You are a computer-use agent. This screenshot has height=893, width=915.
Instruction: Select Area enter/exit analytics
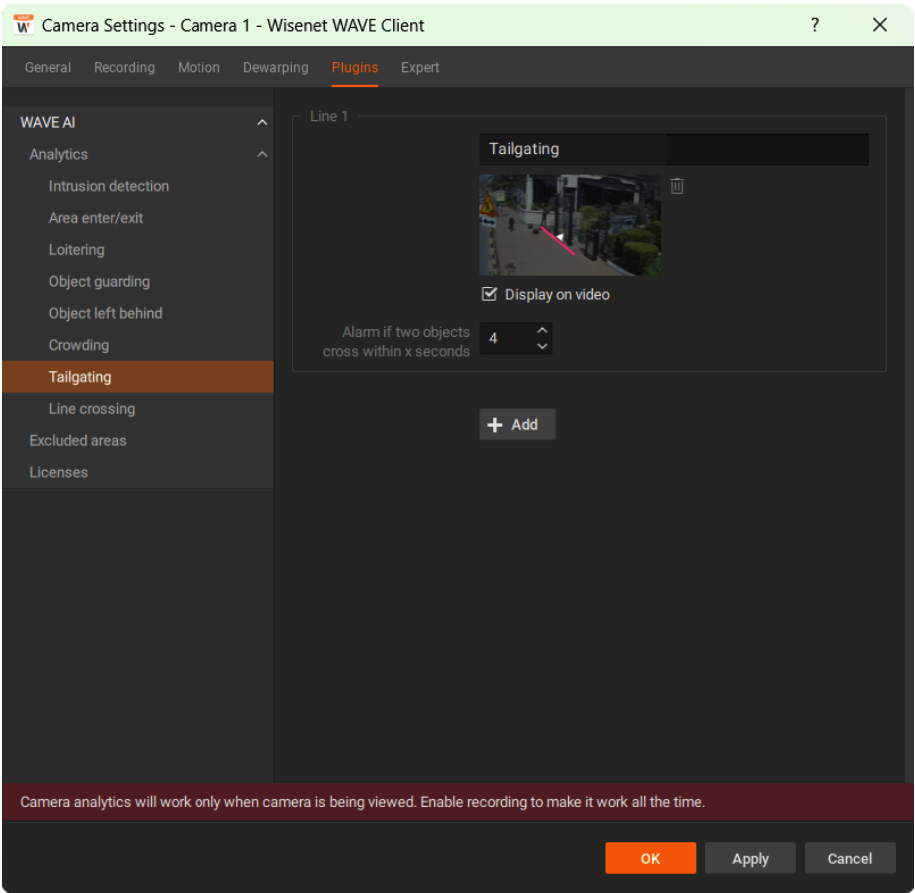pyautogui.click(x=138, y=218)
